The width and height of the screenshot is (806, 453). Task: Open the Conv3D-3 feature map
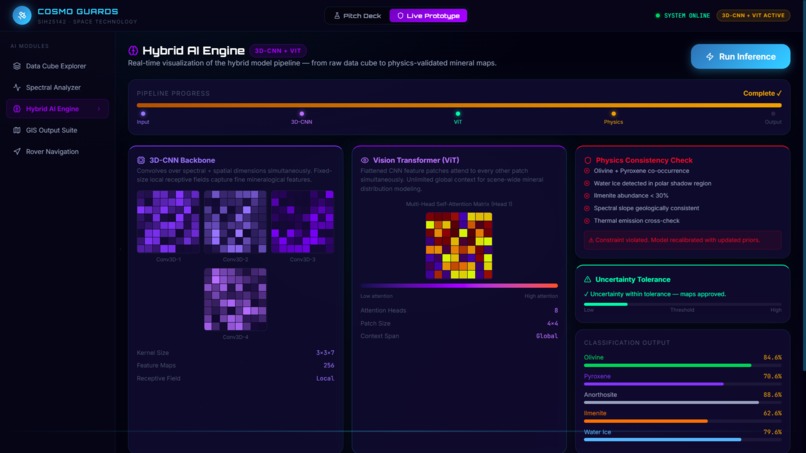[x=302, y=222]
